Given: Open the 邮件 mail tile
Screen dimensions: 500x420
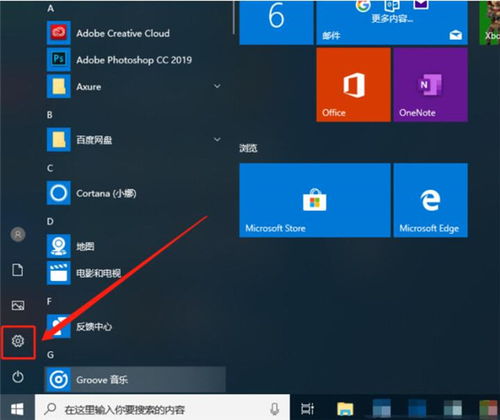Looking at the screenshot, I should [392, 22].
